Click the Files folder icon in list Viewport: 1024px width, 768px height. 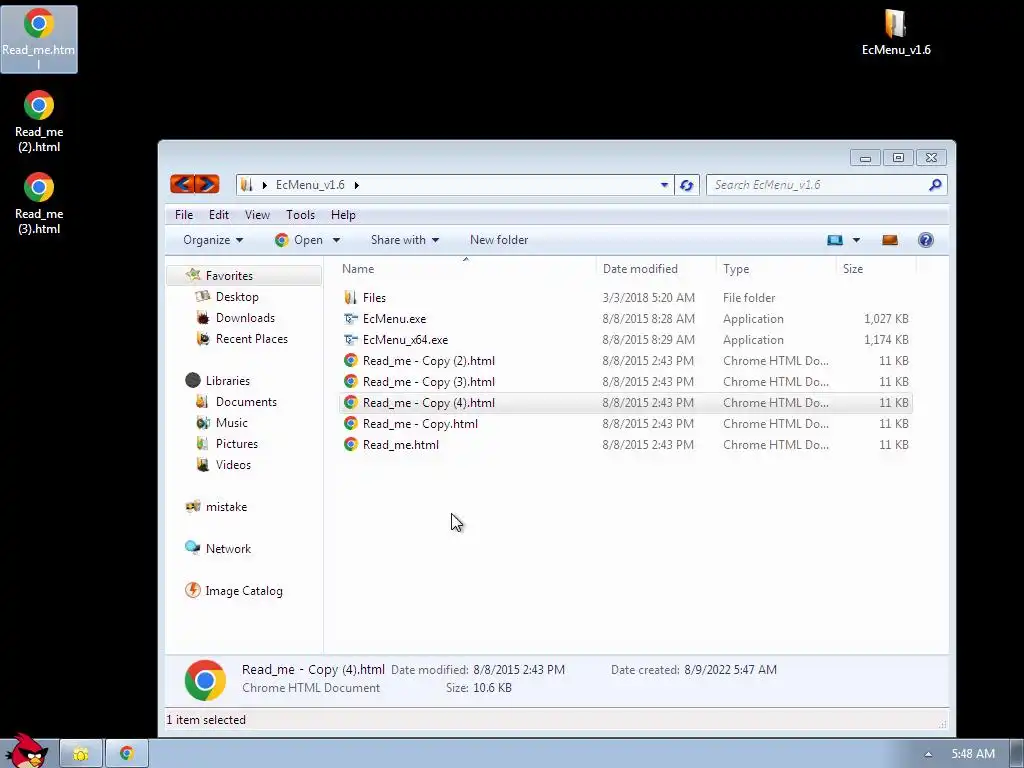[x=351, y=298]
